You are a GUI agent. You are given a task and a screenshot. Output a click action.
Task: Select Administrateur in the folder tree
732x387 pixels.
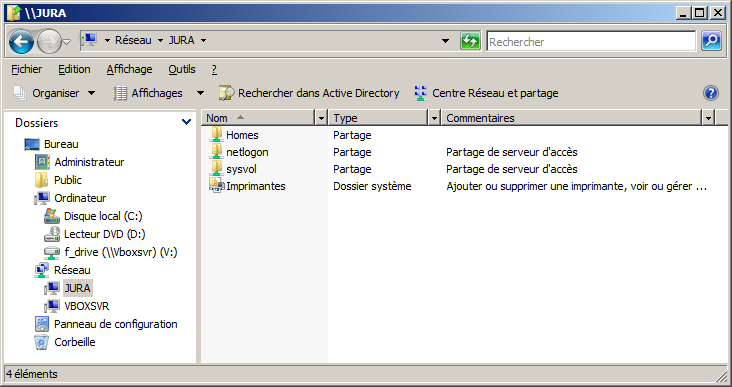89,162
